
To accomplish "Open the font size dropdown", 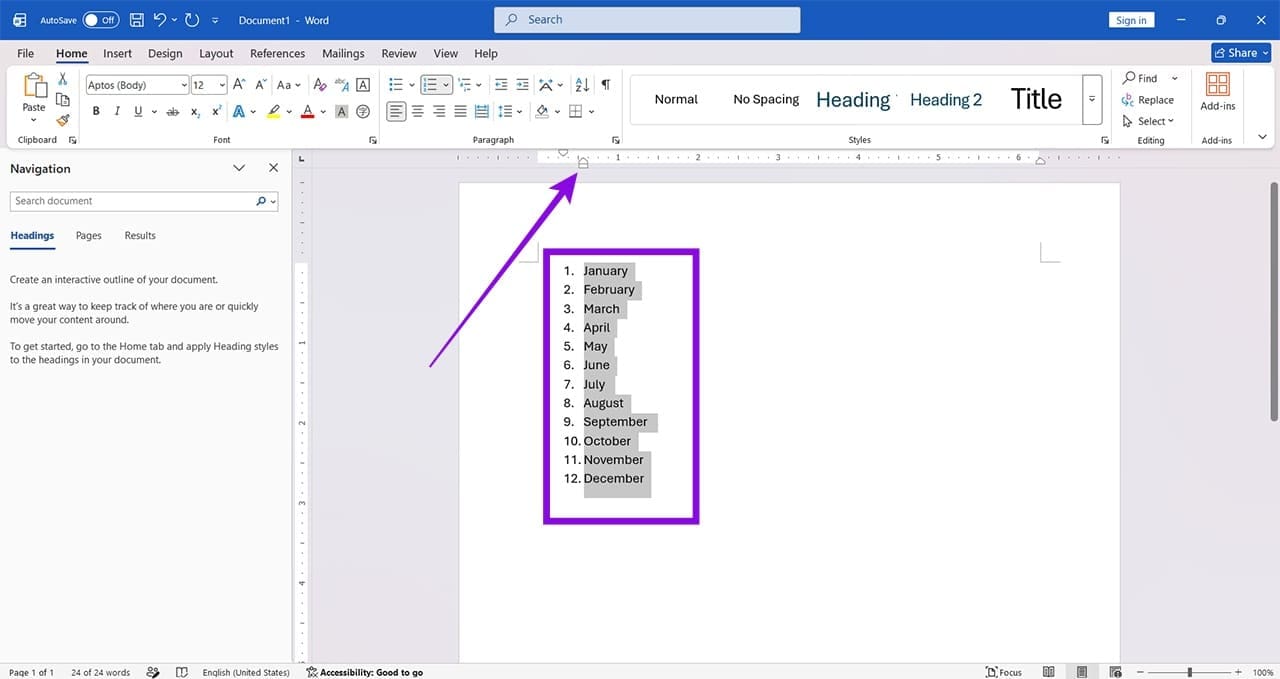I will pyautogui.click(x=222, y=85).
